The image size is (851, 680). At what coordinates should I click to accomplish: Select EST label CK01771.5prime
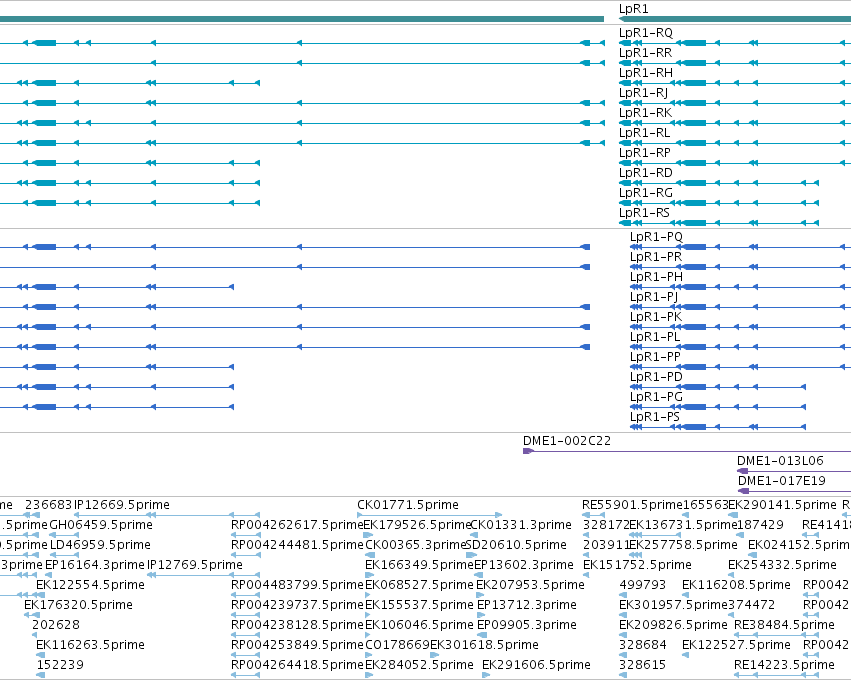(408, 505)
